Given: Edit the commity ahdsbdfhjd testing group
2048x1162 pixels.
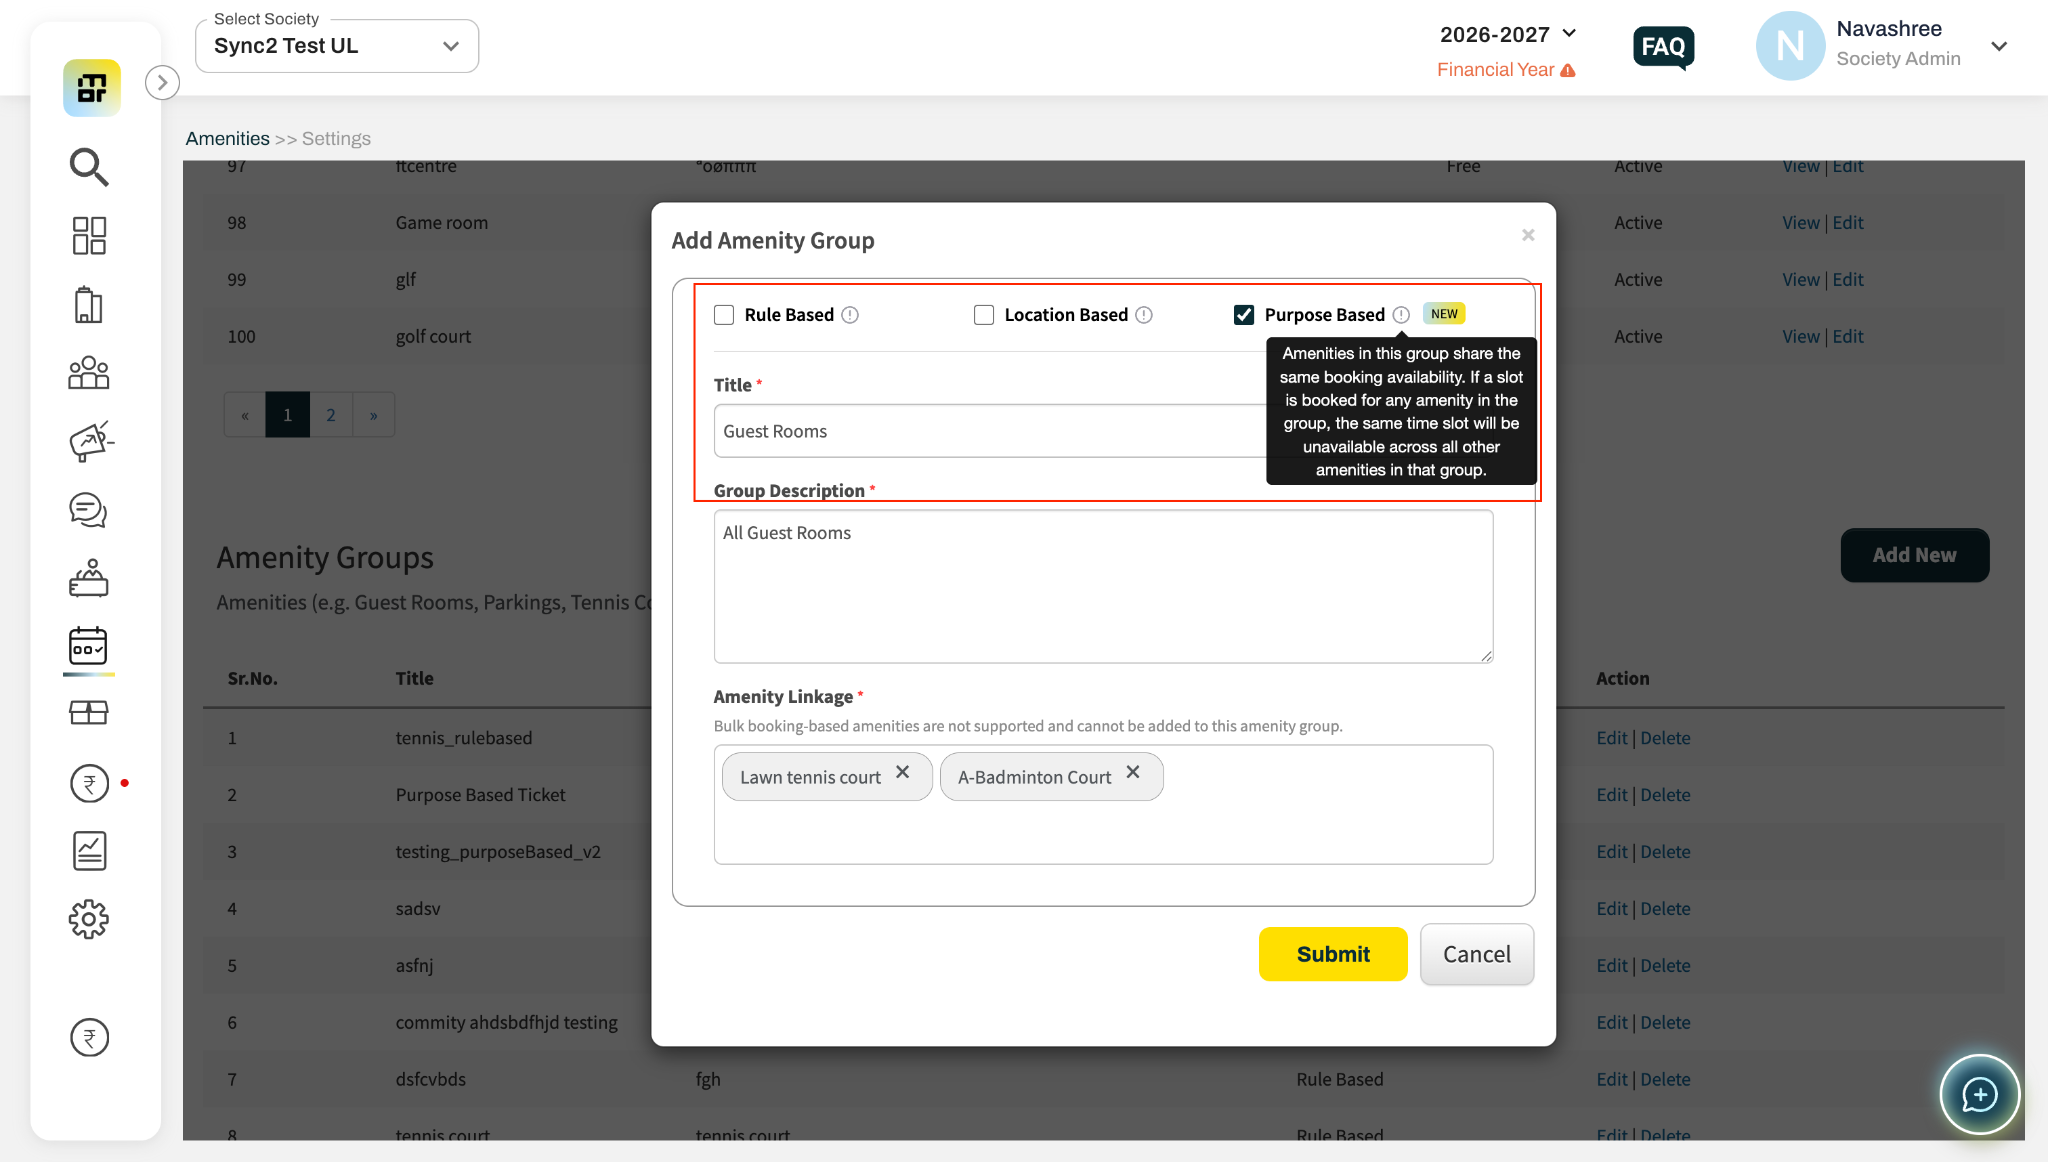Looking at the screenshot, I should pos(1612,1023).
